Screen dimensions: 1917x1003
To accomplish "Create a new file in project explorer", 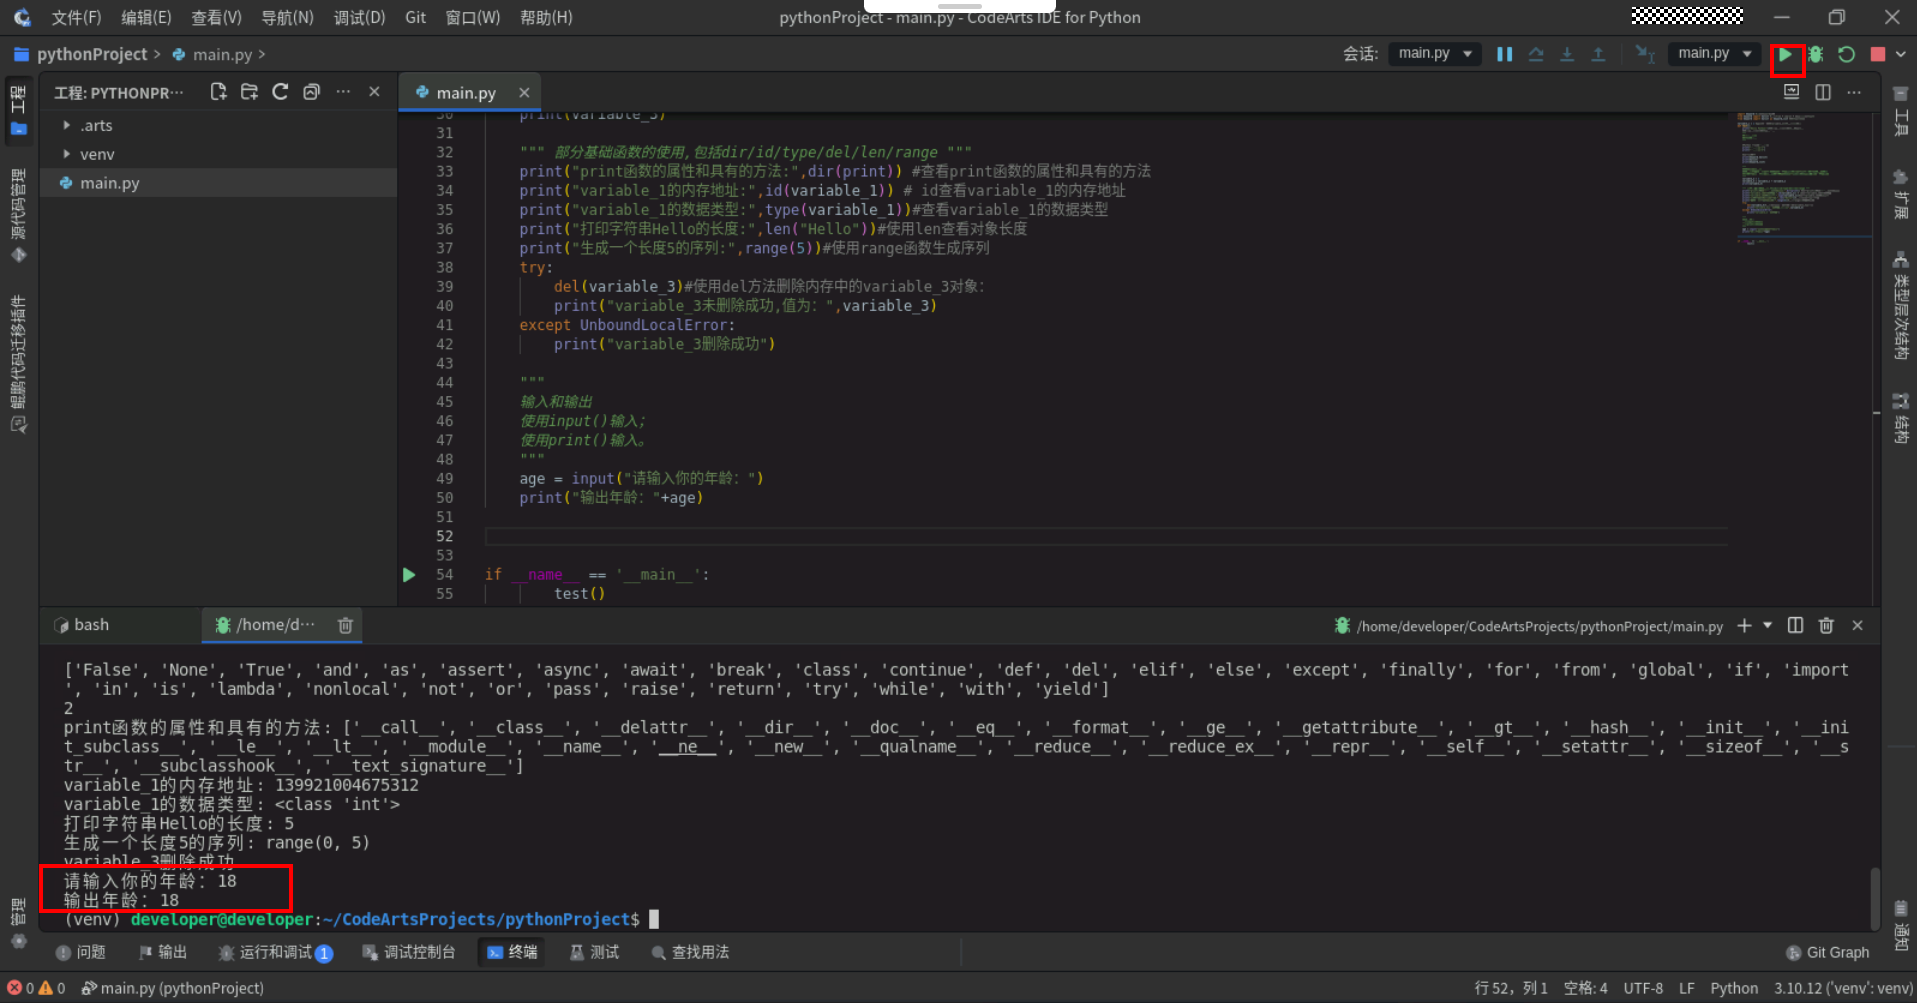I will click(x=218, y=92).
